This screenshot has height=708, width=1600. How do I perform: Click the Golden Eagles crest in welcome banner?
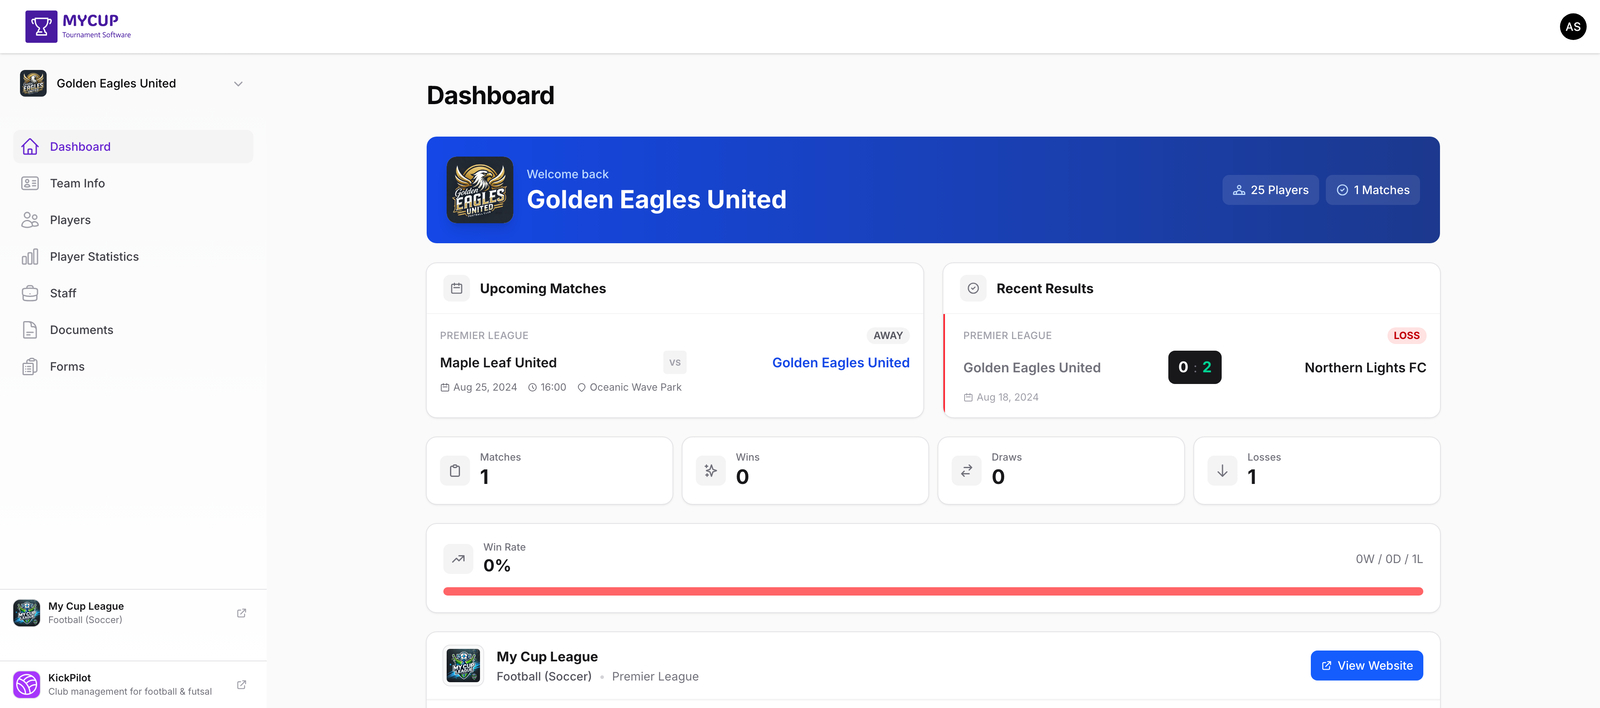(480, 190)
